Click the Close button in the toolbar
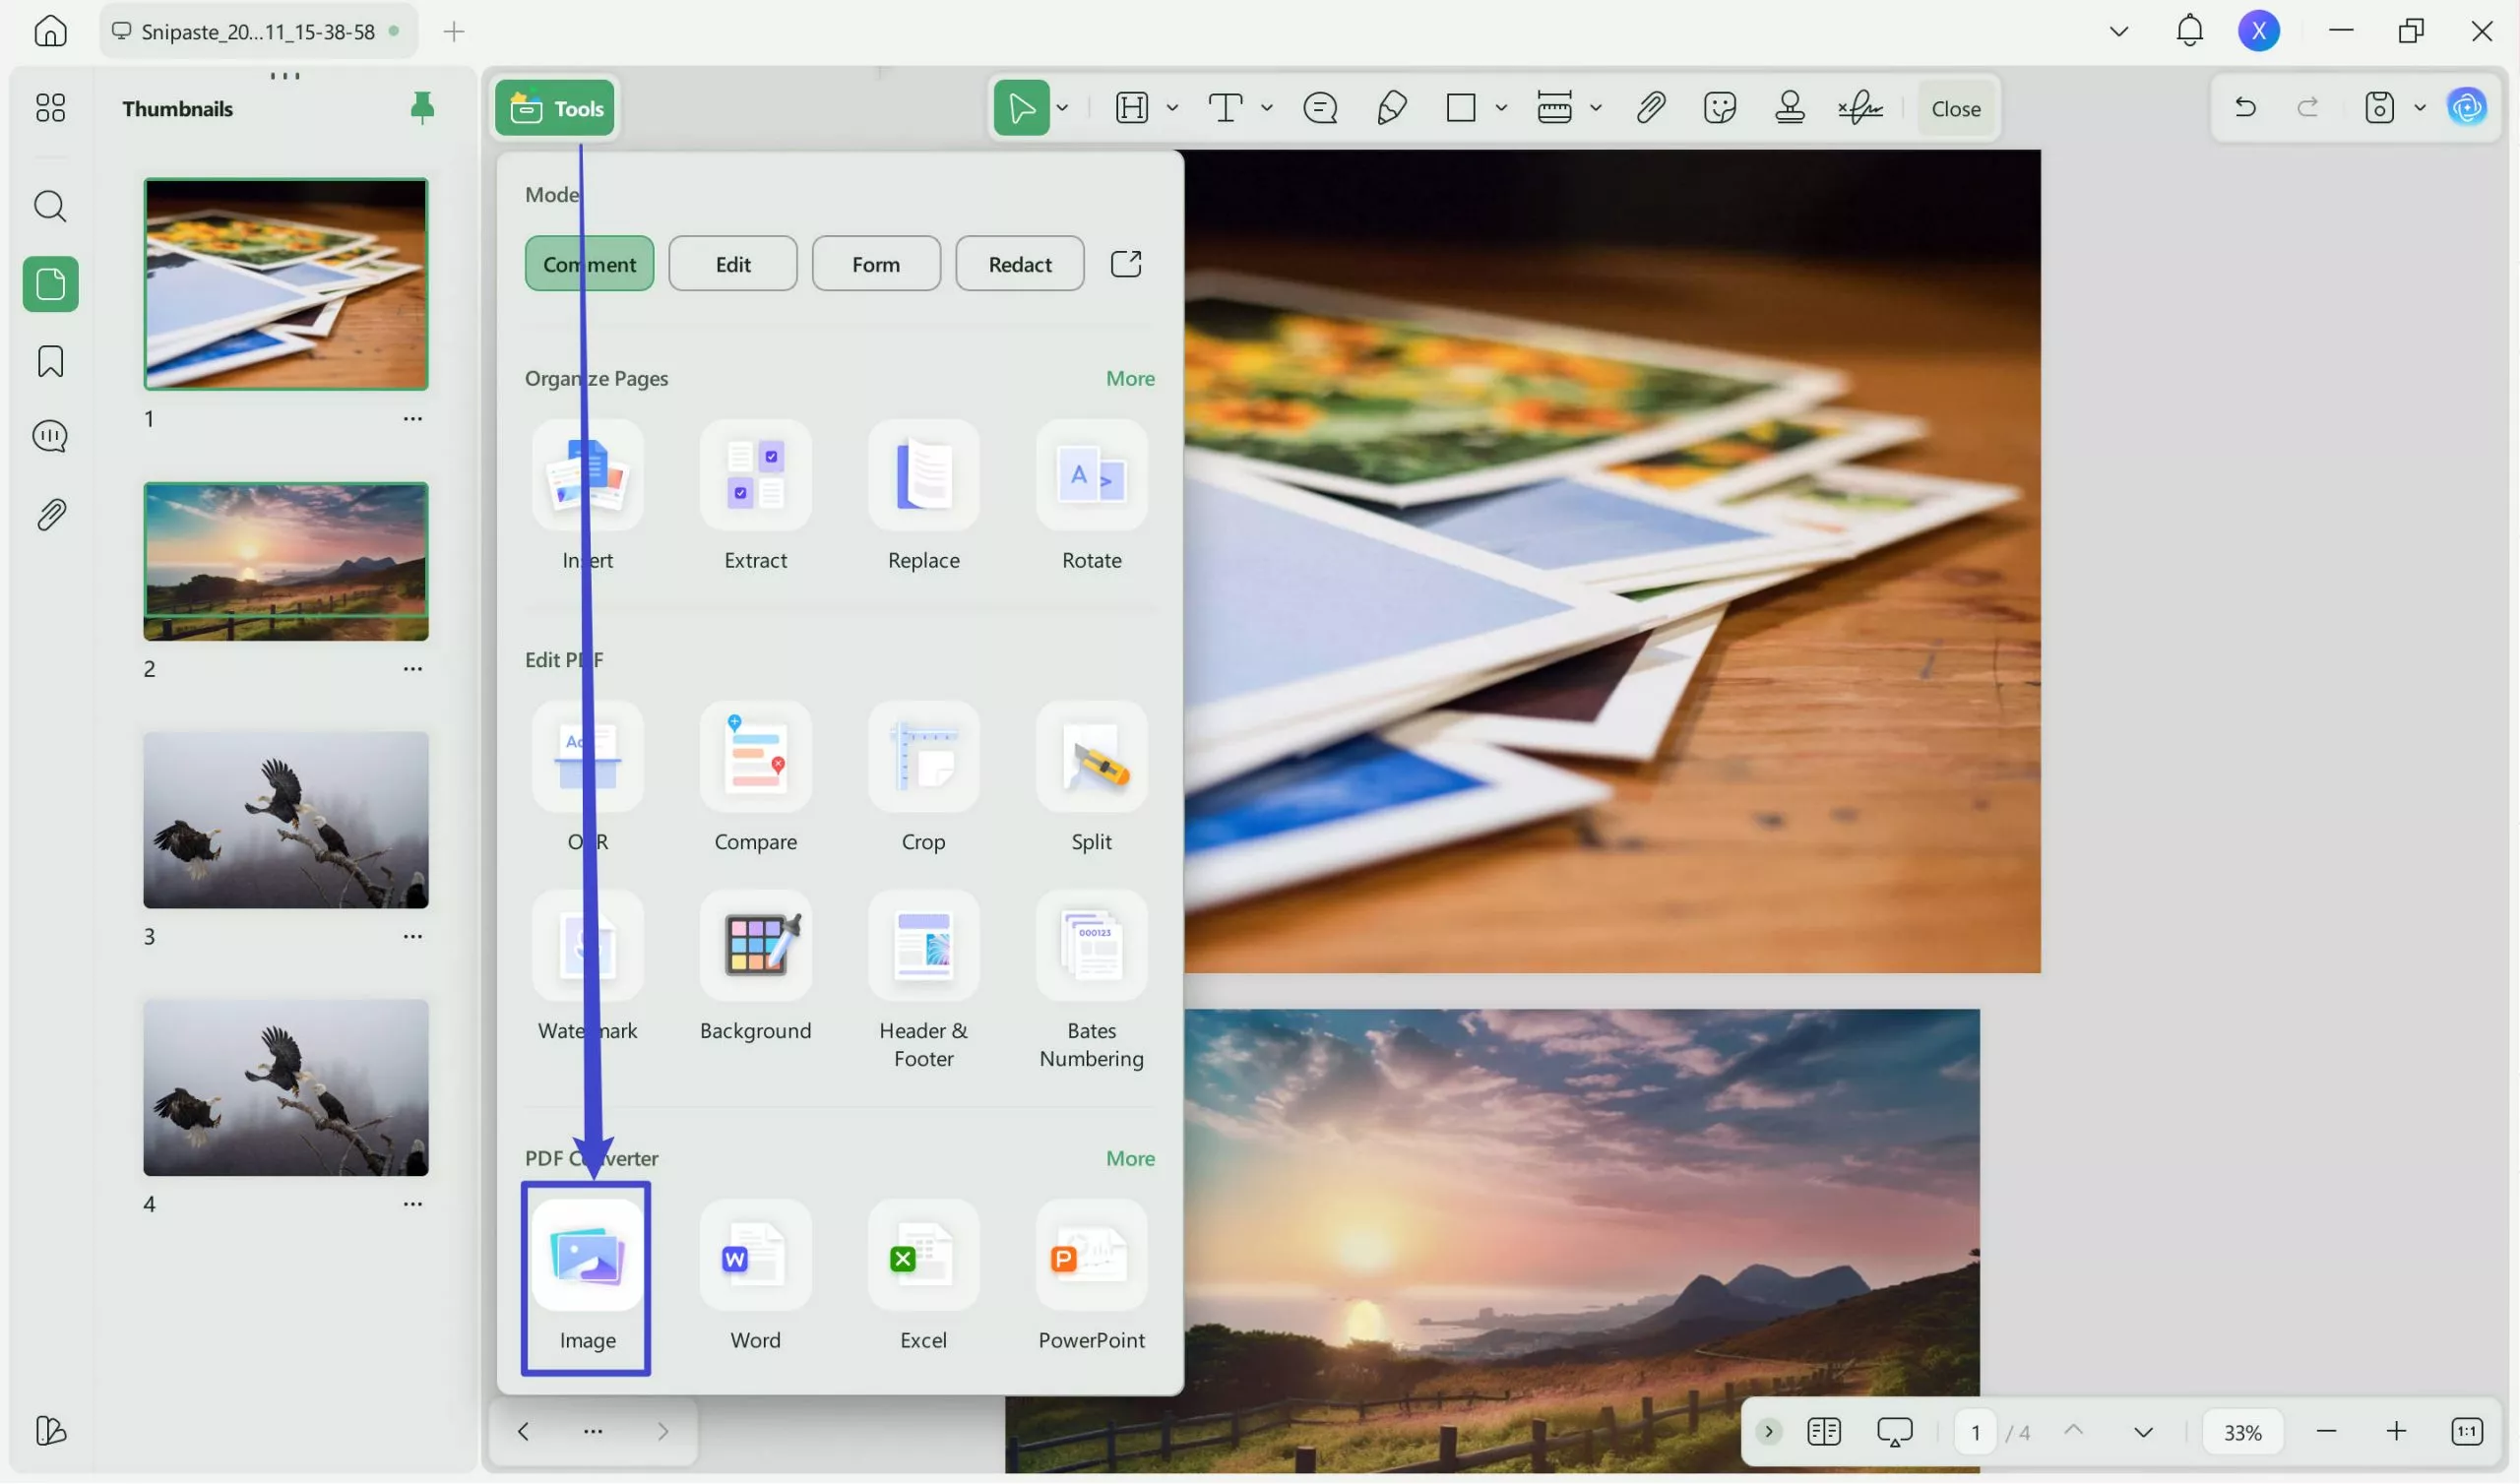The height and width of the screenshot is (1484, 2520). pos(1956,108)
